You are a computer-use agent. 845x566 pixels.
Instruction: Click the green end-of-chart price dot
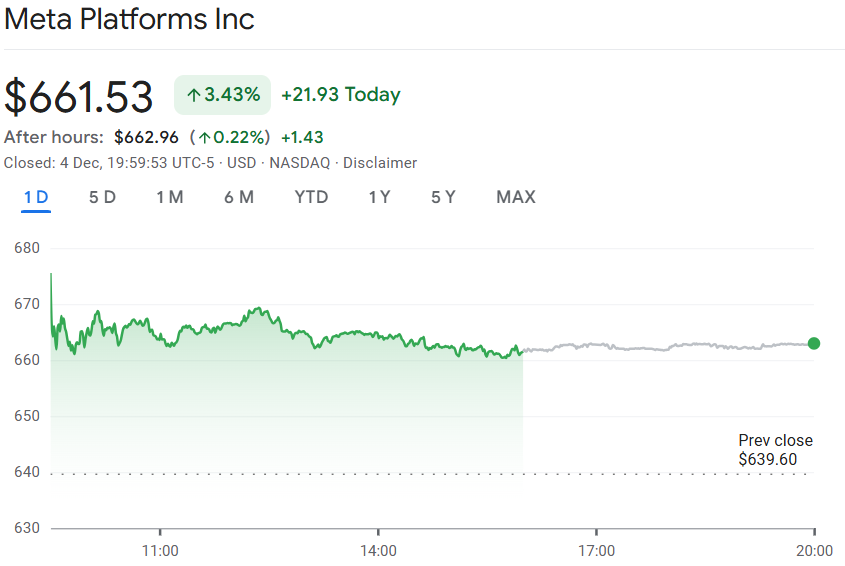pyautogui.click(x=813, y=344)
